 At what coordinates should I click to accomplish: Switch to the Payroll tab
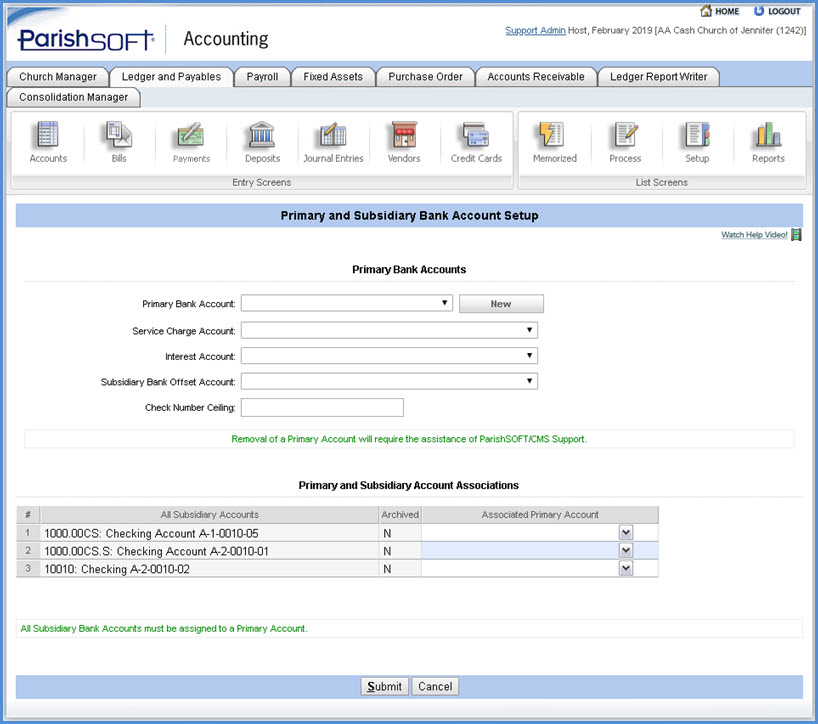pos(263,77)
